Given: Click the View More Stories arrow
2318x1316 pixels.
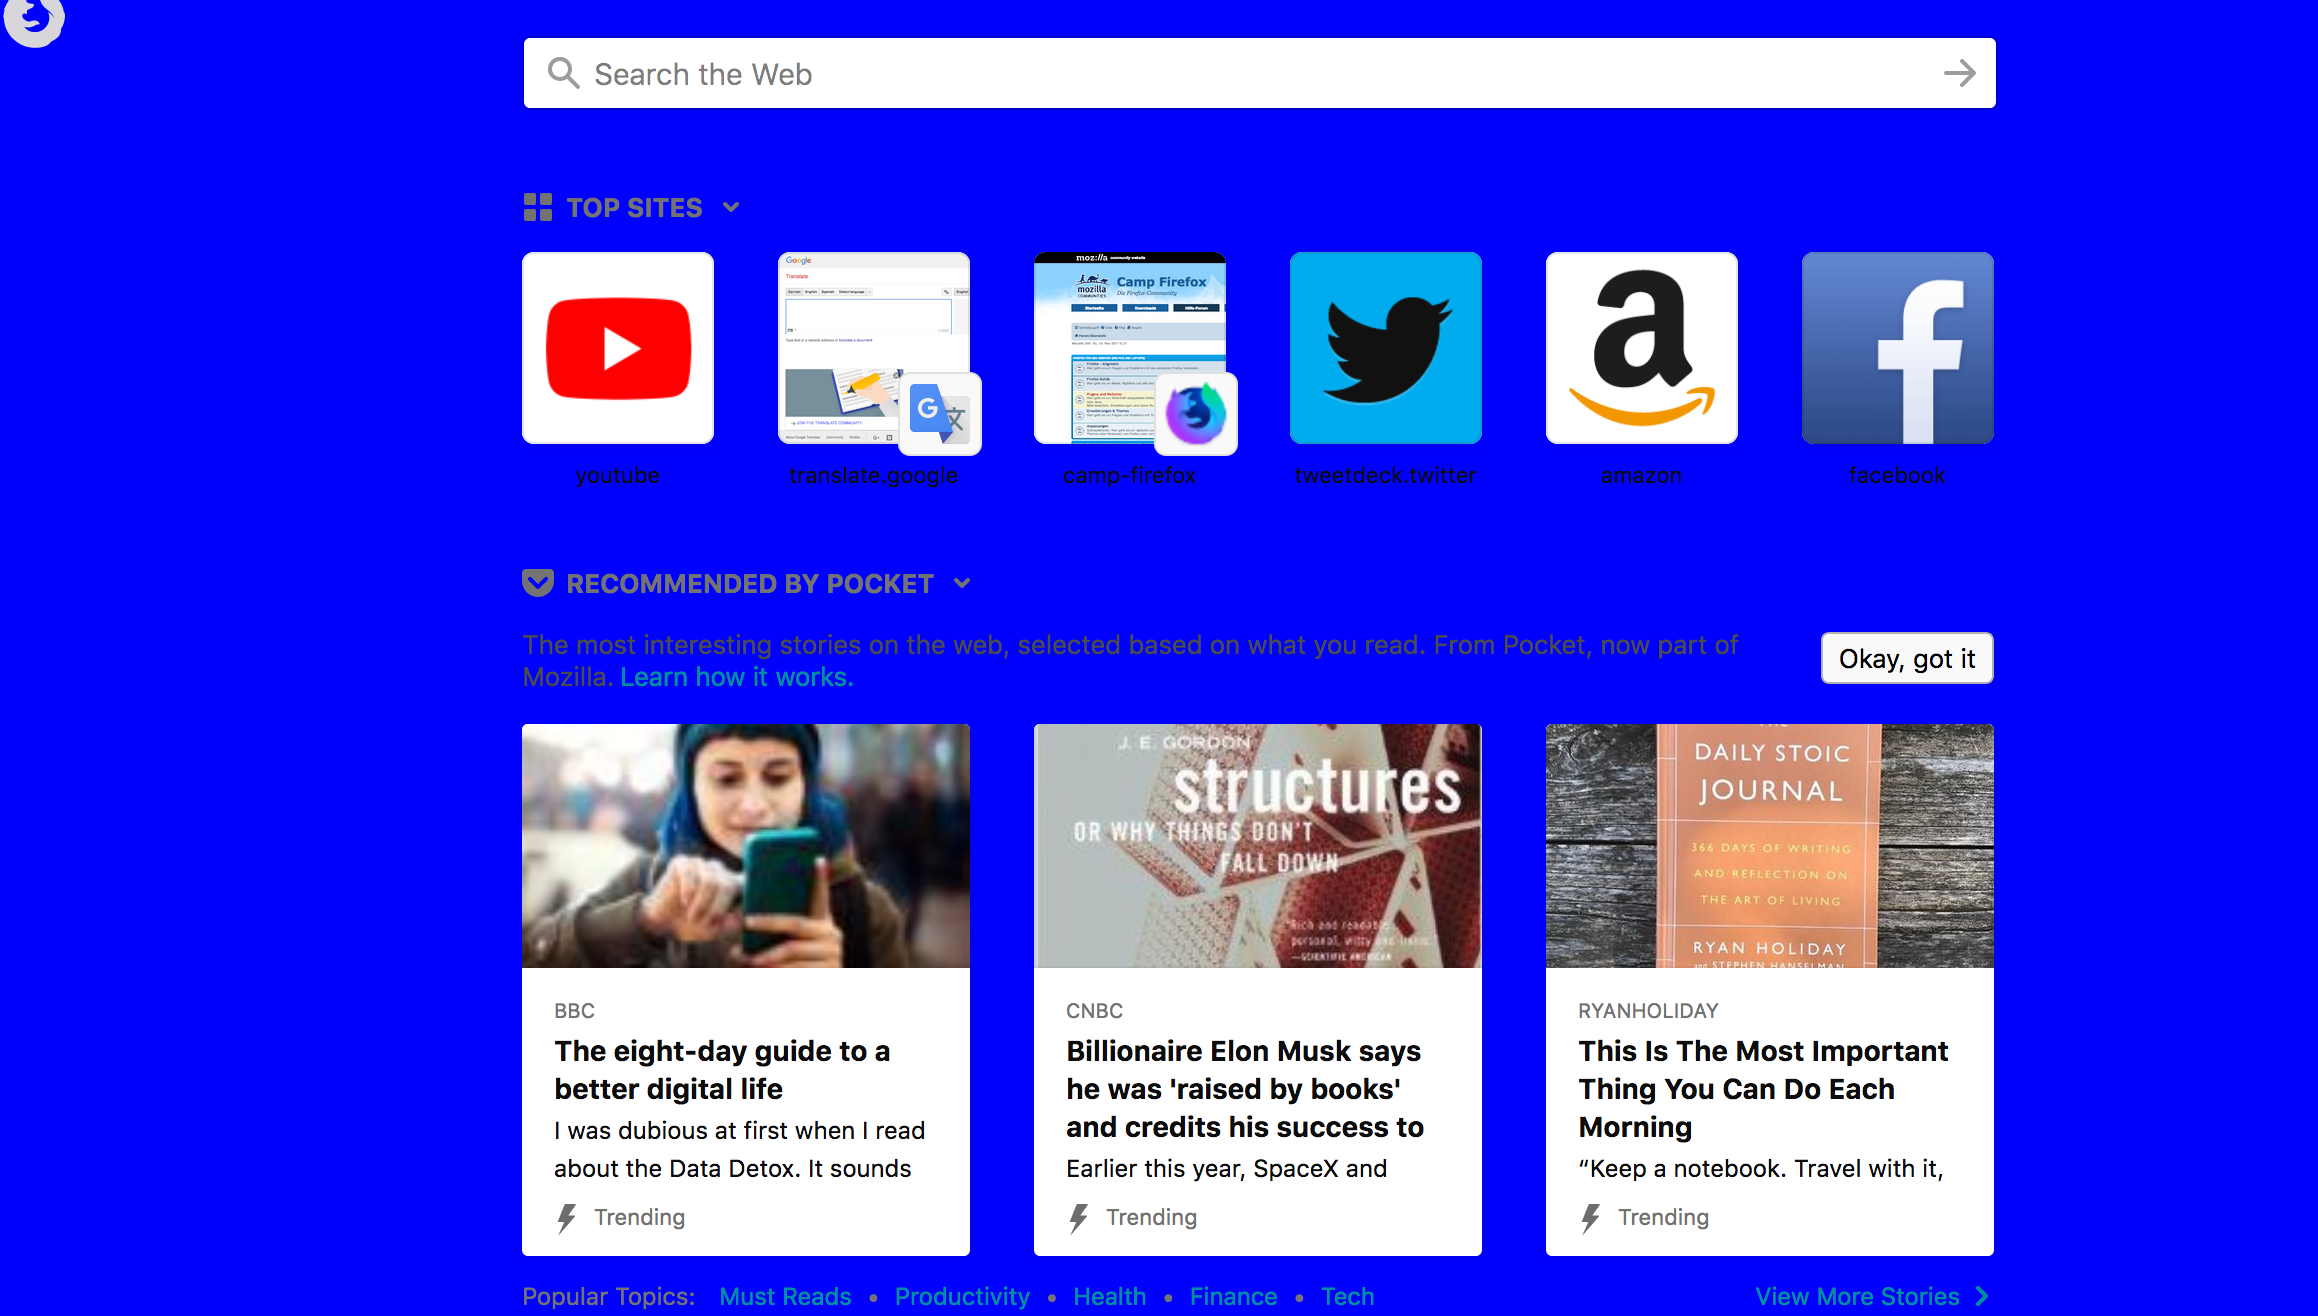Looking at the screenshot, I should [1982, 1296].
